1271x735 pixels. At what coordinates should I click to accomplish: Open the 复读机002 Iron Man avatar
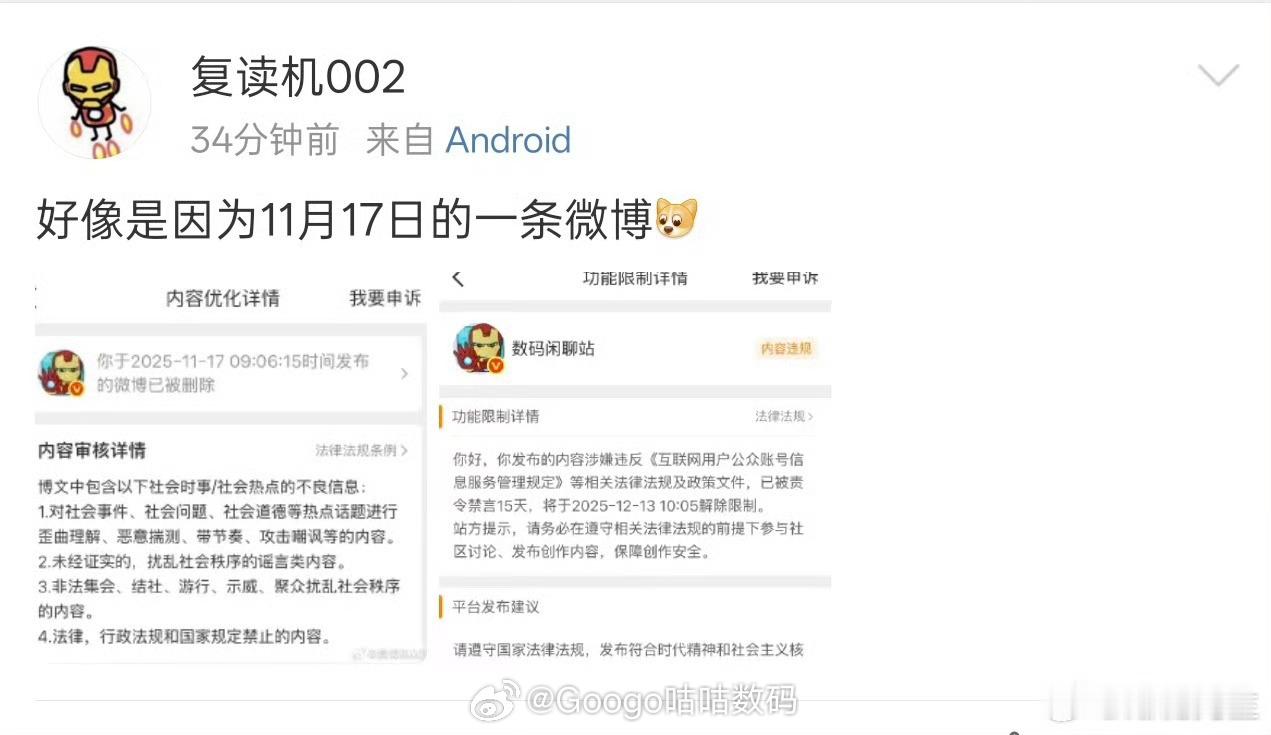point(93,101)
